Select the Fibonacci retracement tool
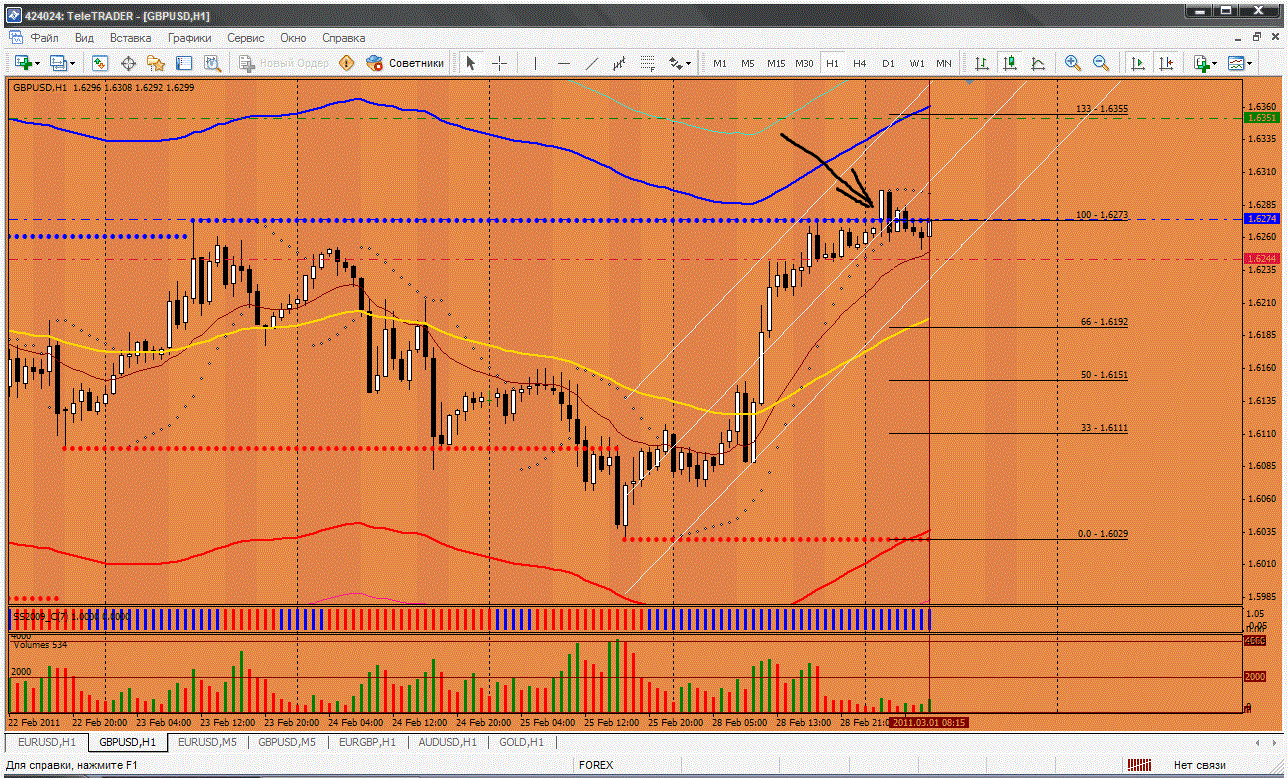Image resolution: width=1288 pixels, height=778 pixels. click(x=648, y=63)
